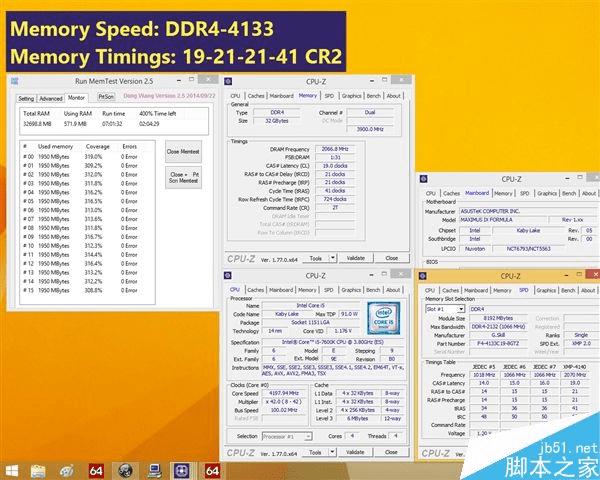Viewport: 600px width, 480px height.
Task: Click CPU-Z SPD window title icon
Action: tap(422, 276)
